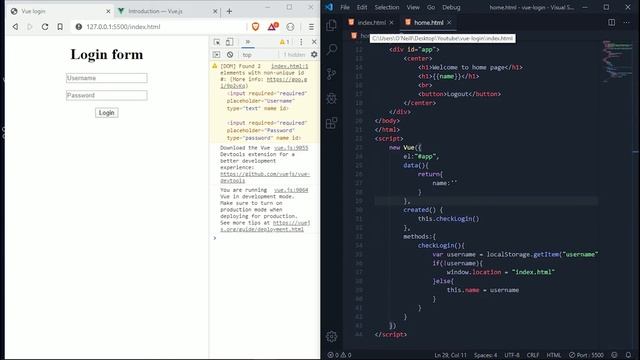Close the home.html editor tab

[449, 22]
